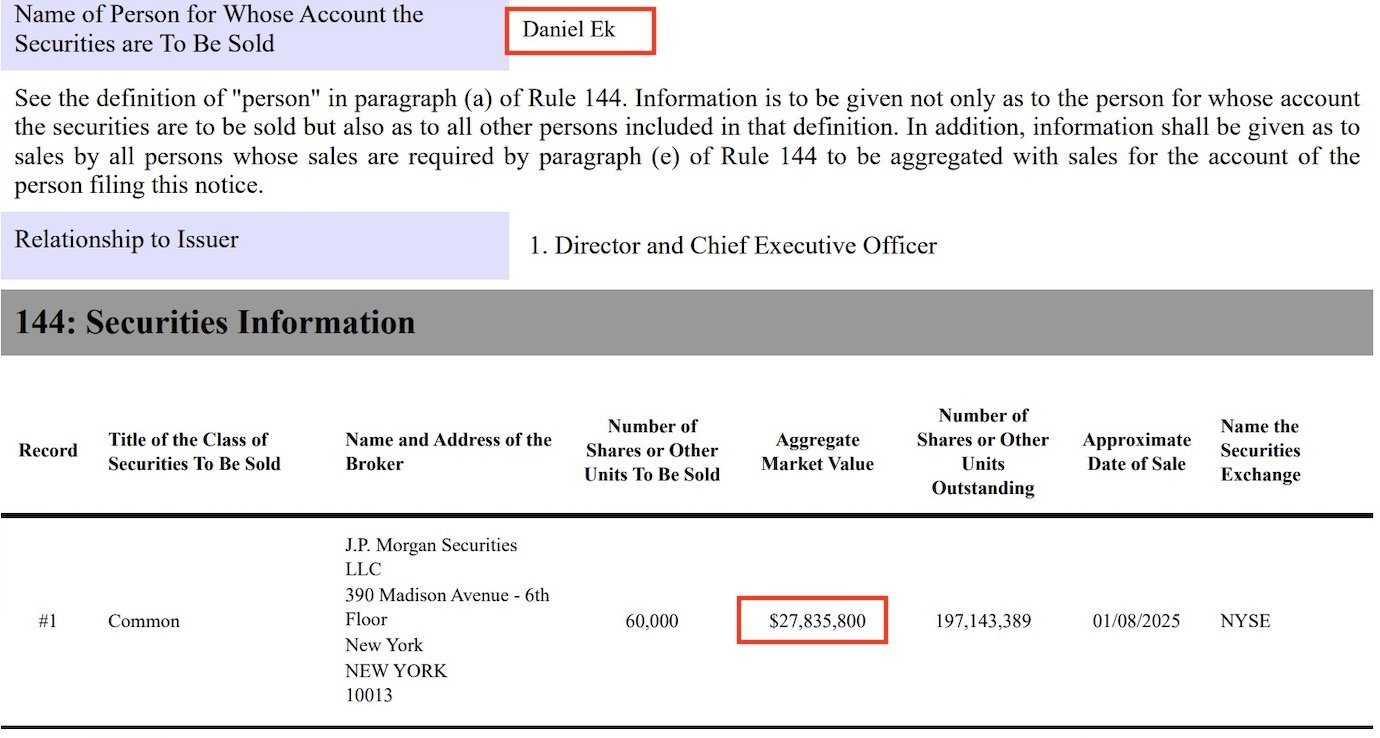The height and width of the screenshot is (738, 1380).
Task: Click the Approximate Date of Sale header
Action: 1137,451
